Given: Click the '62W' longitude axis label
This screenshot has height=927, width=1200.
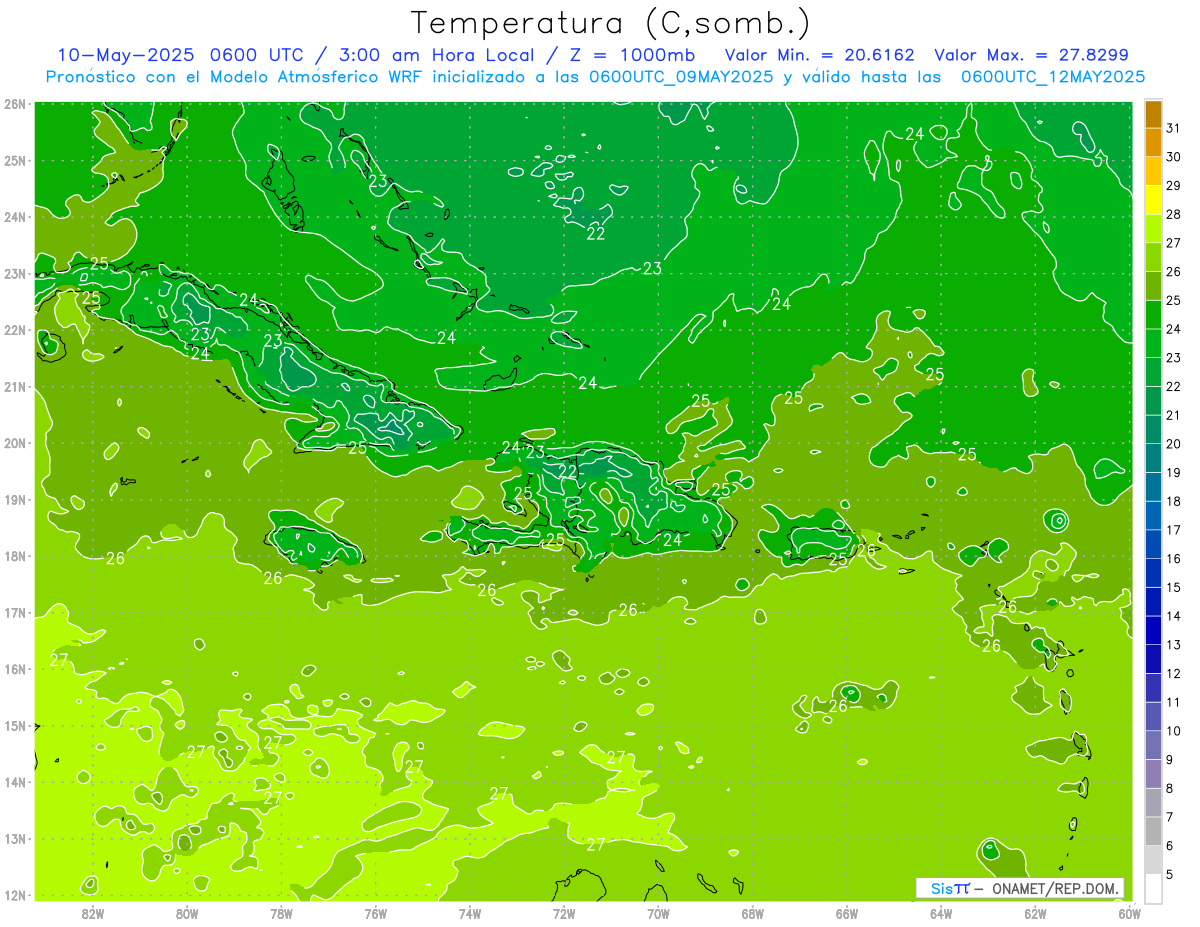Looking at the screenshot, I should pos(1035,912).
